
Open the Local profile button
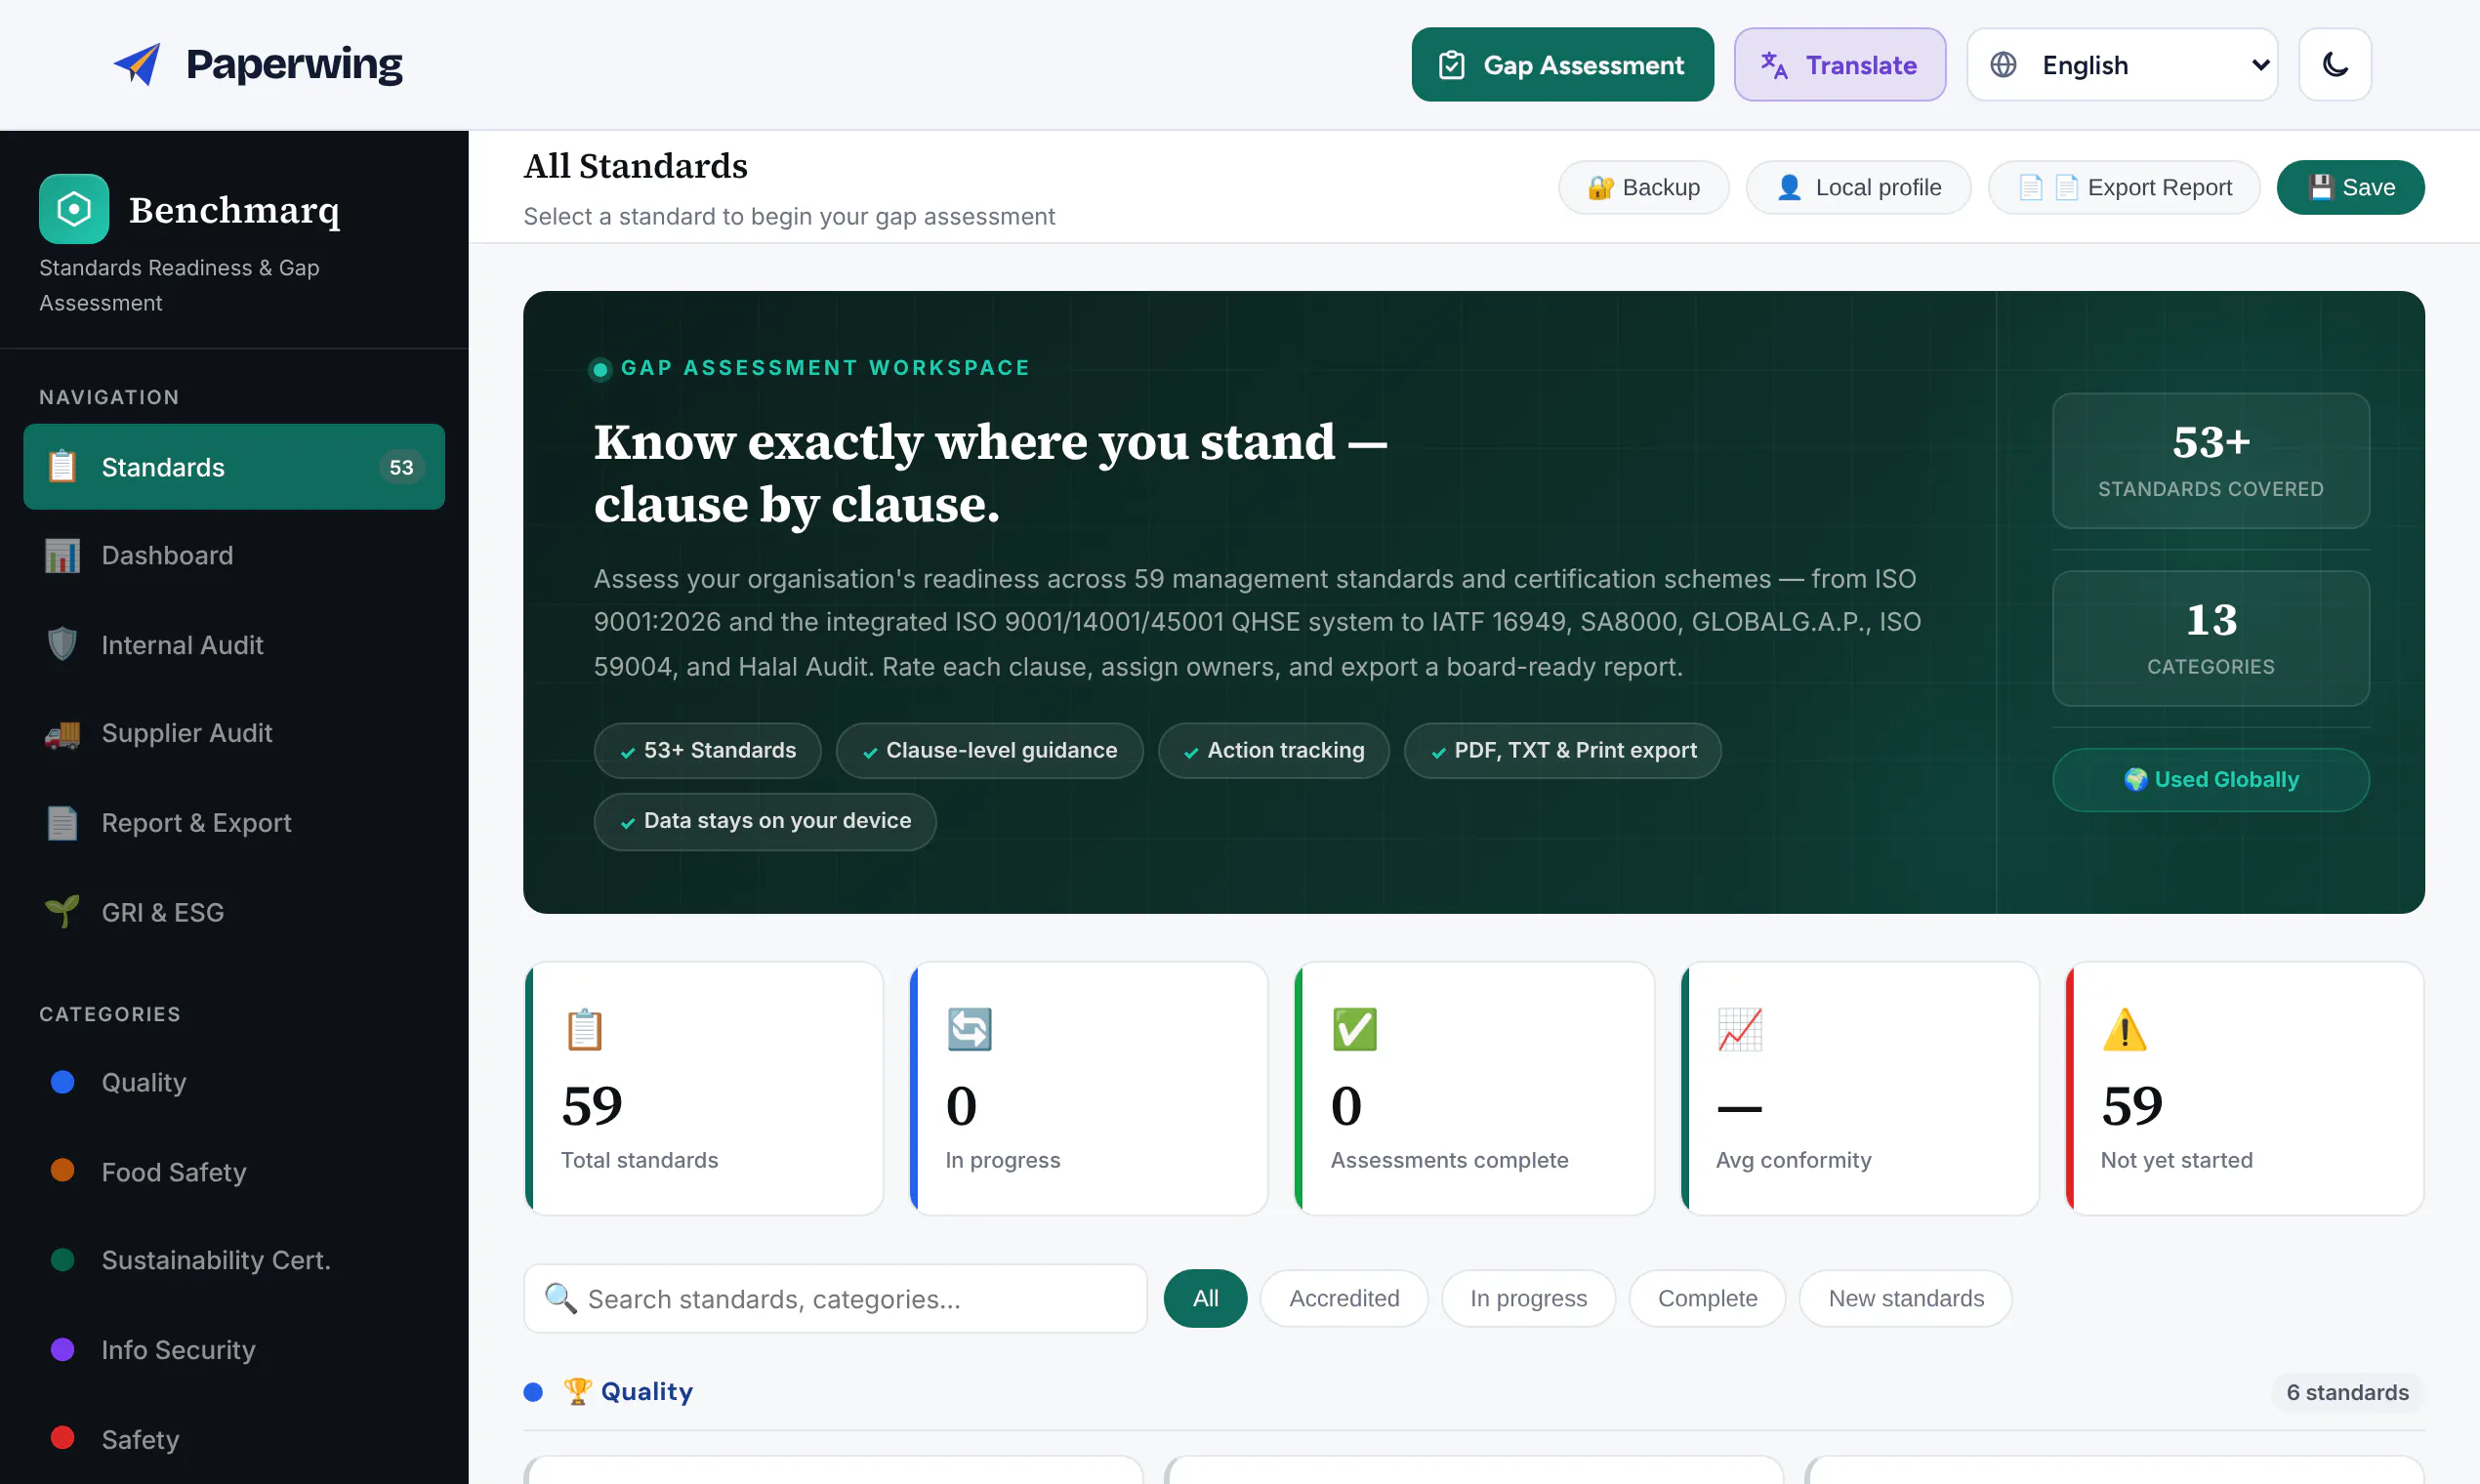click(x=1858, y=187)
